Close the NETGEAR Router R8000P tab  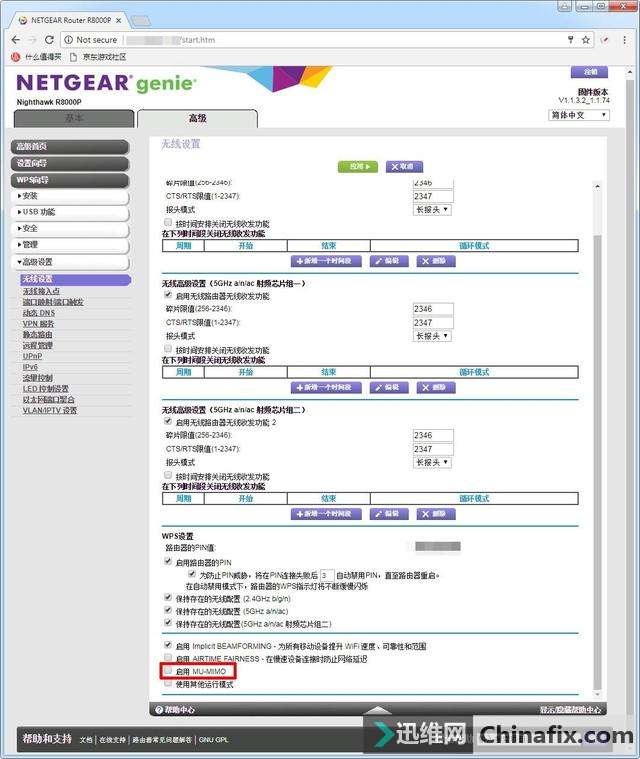pos(118,20)
